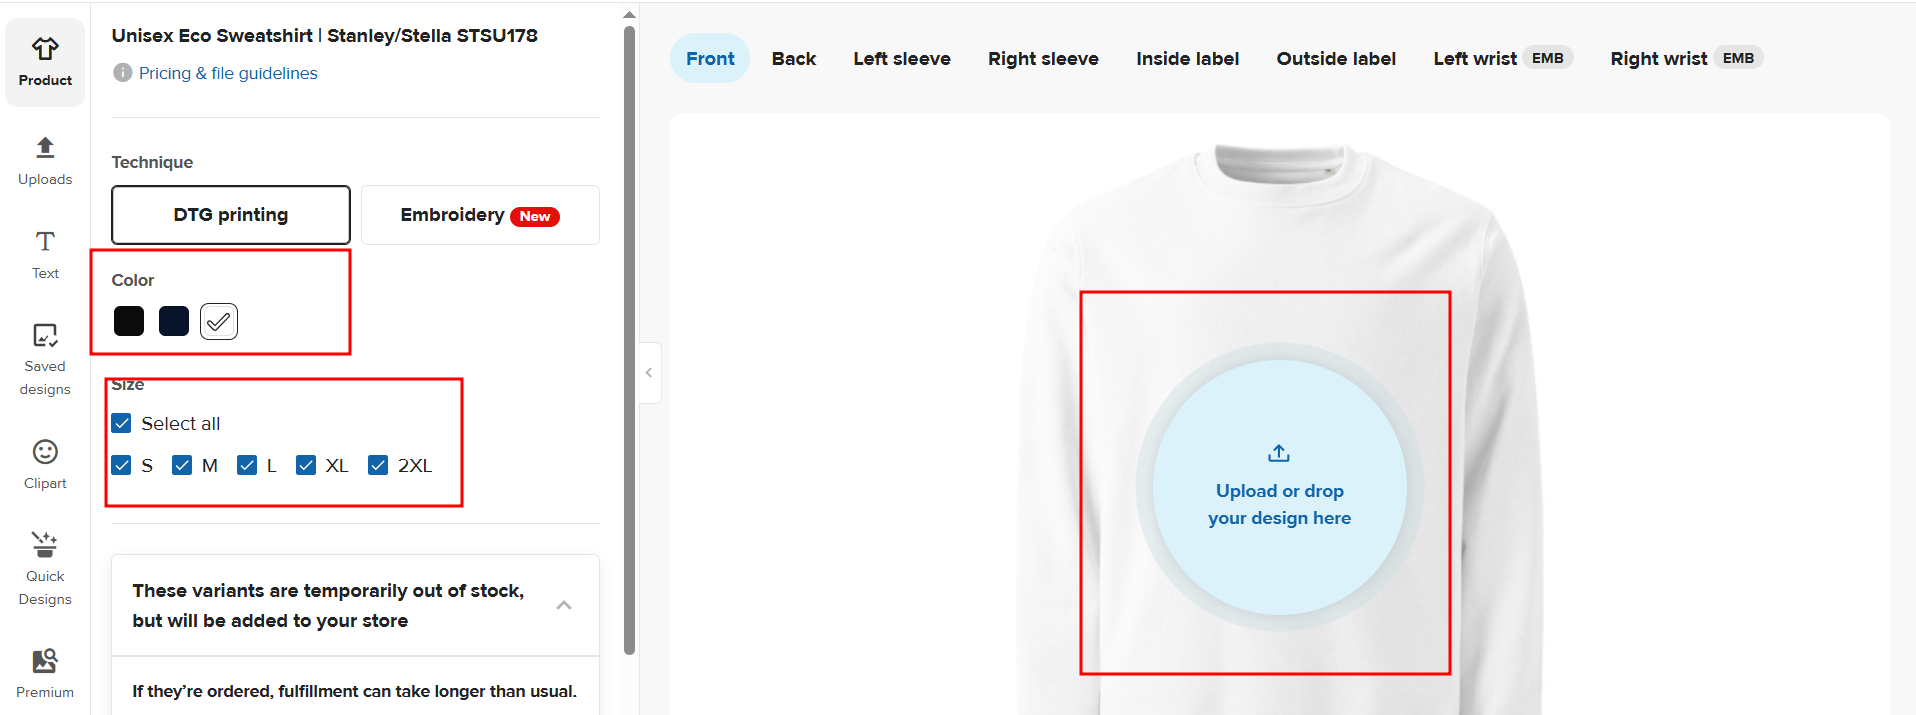Select the Text tool

(45, 255)
